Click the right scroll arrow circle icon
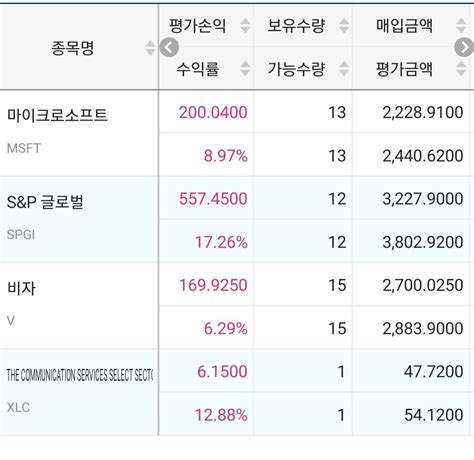The height and width of the screenshot is (460, 474). coord(464,48)
